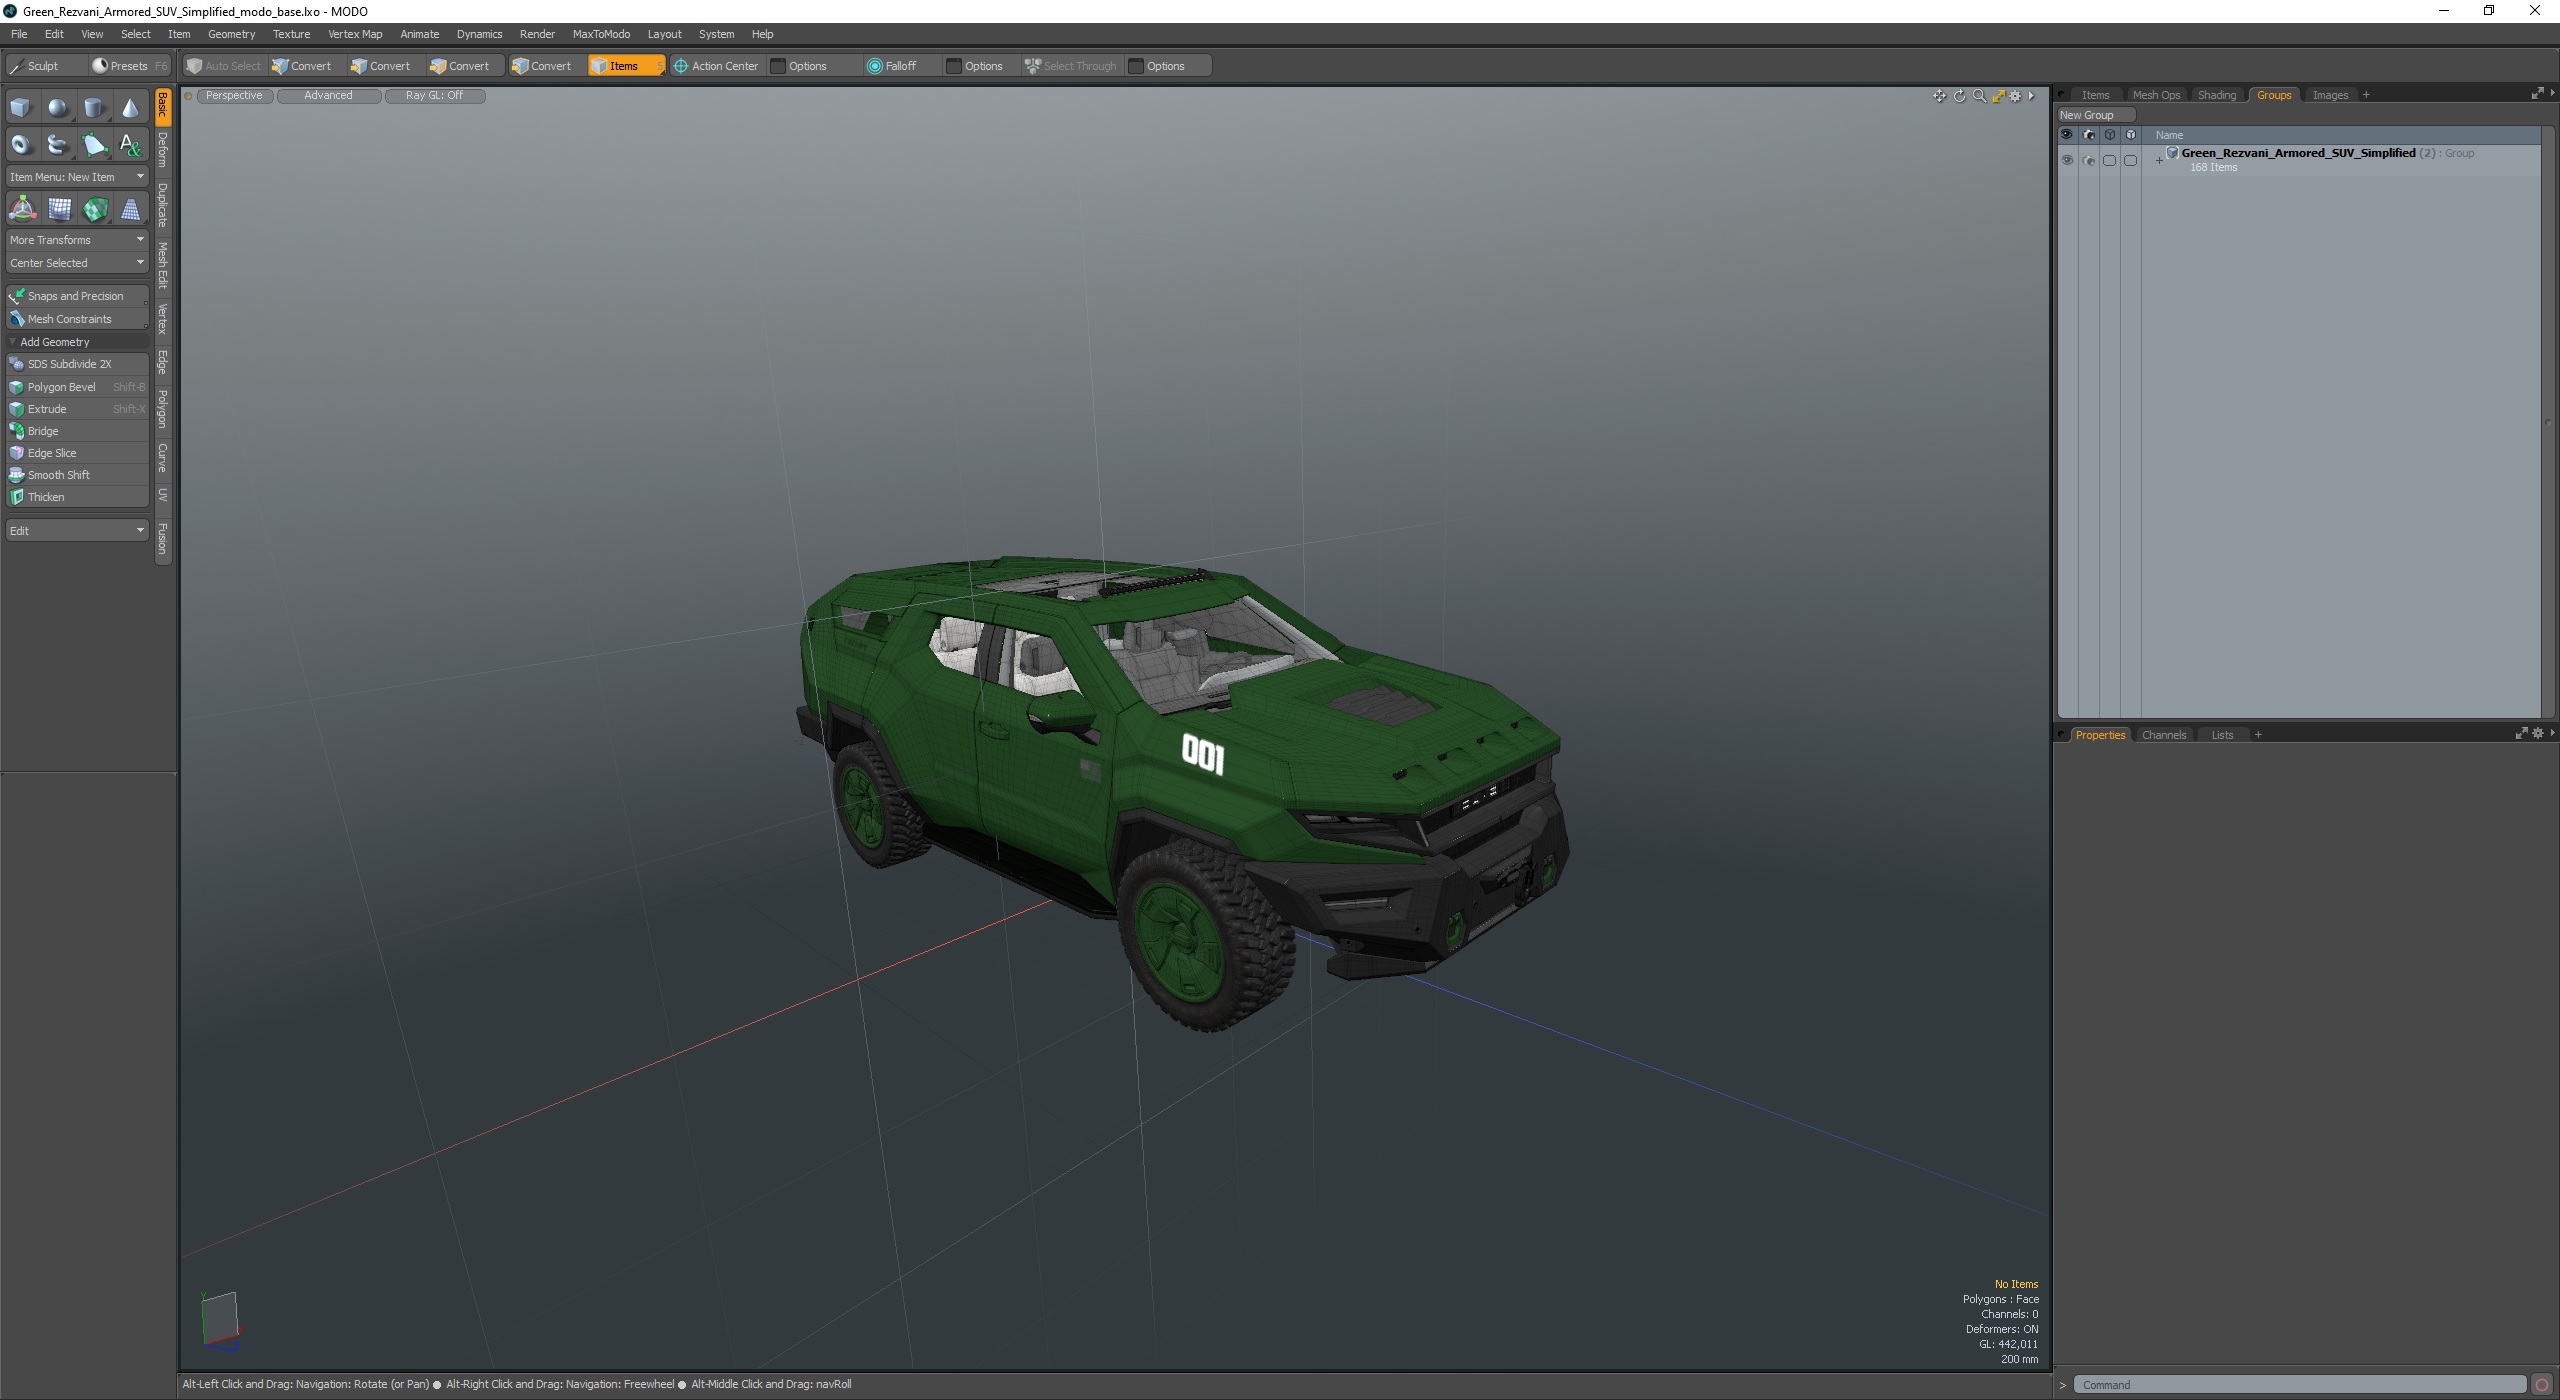Click the Groups panel expand-window icon
Screen dimensions: 2560x1400
pos(2537,93)
